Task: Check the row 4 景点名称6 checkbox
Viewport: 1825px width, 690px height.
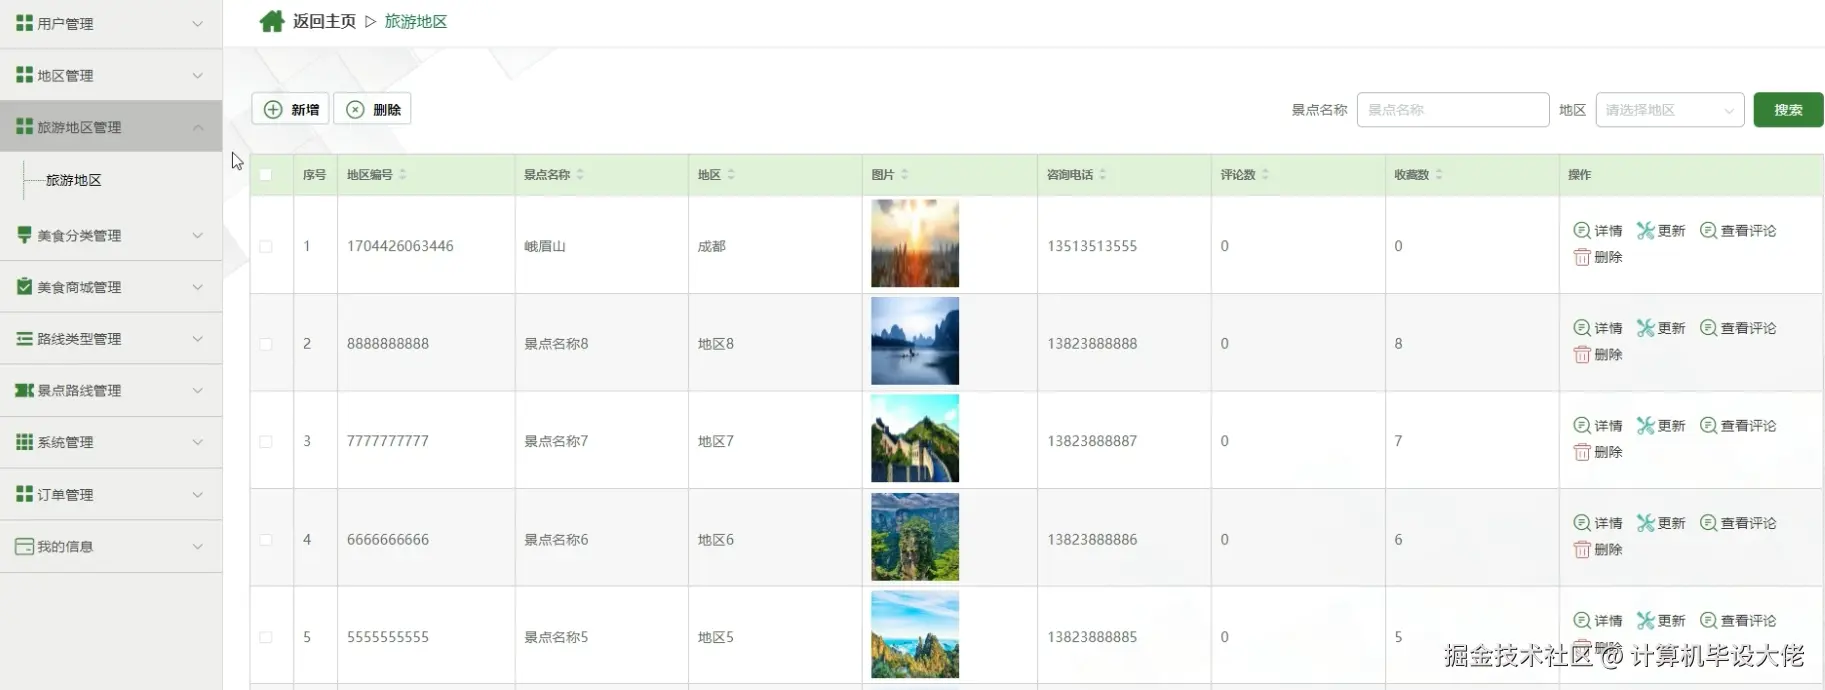Action: (x=266, y=539)
